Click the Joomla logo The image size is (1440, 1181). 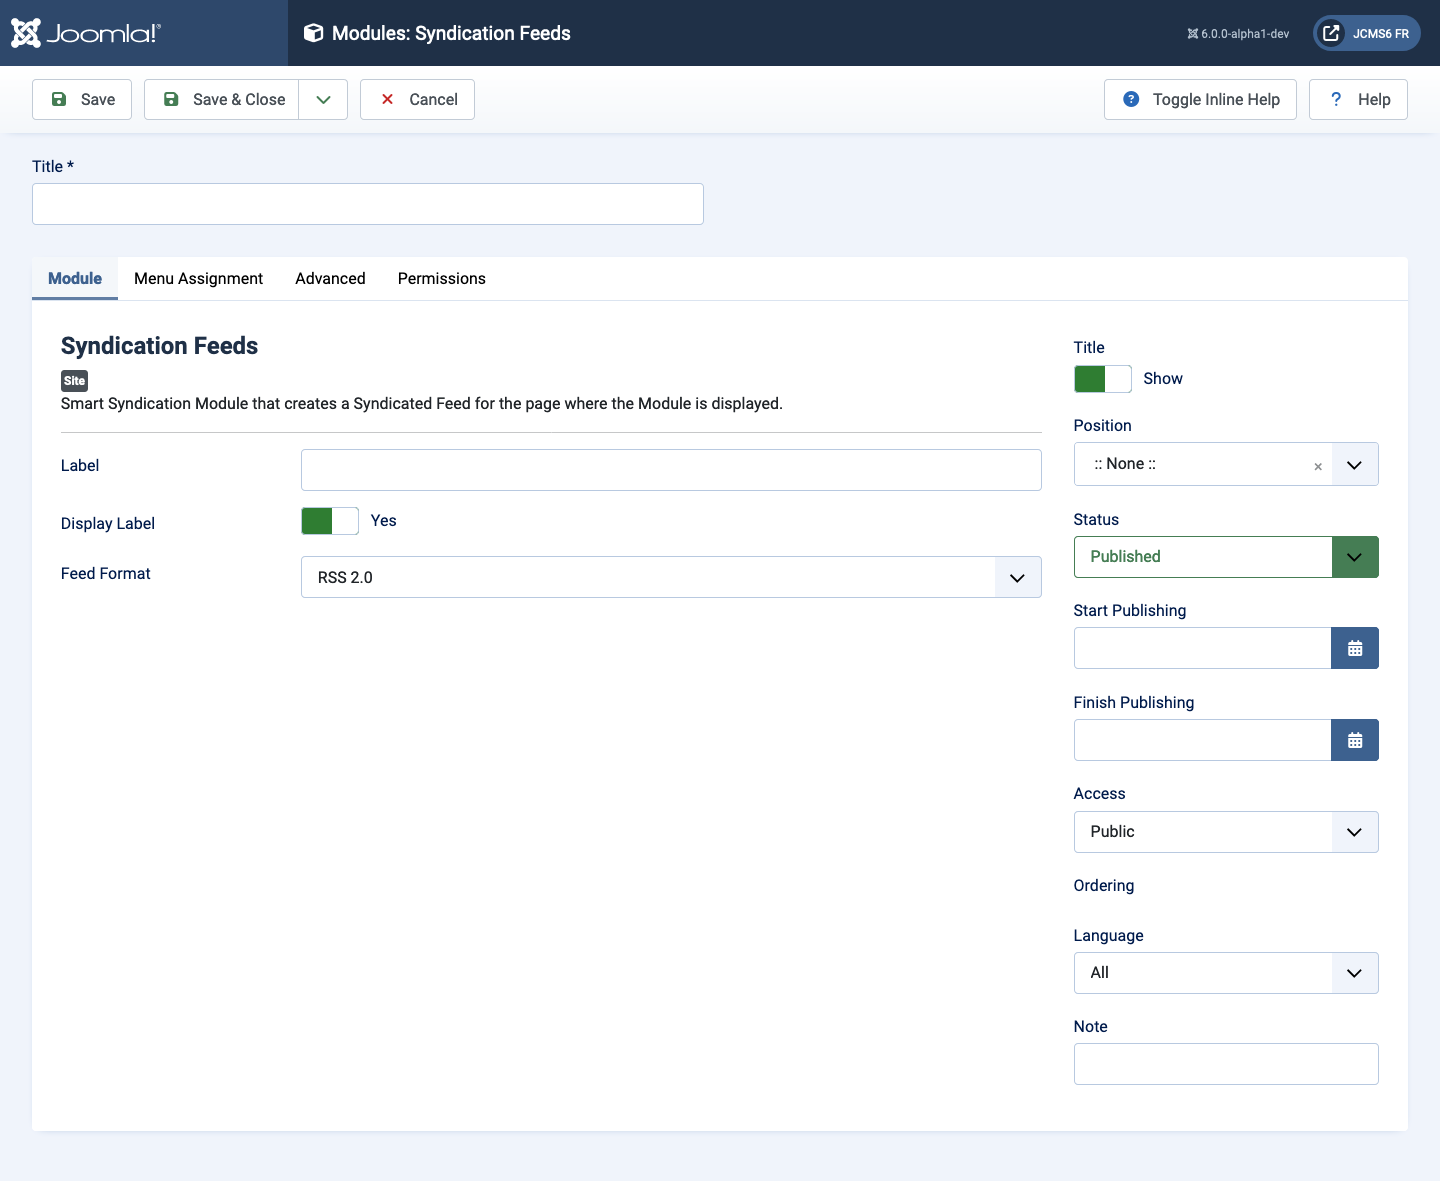(x=86, y=33)
